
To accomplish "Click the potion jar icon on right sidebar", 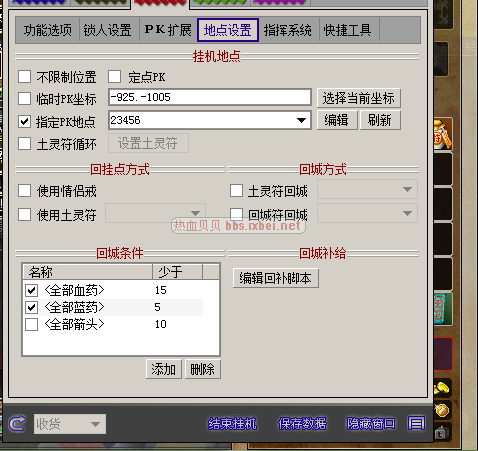I will 443,135.
